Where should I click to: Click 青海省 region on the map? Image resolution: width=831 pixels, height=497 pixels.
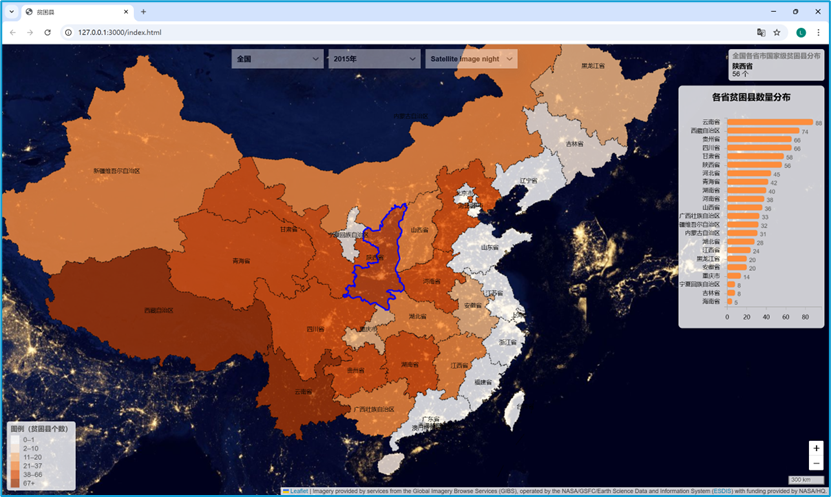(x=241, y=261)
